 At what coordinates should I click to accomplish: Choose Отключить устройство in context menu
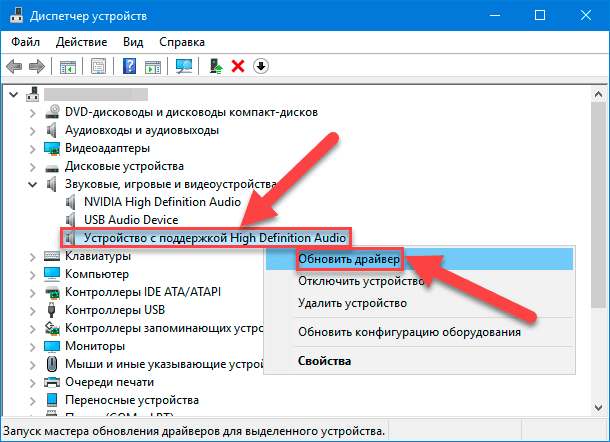pos(419,281)
